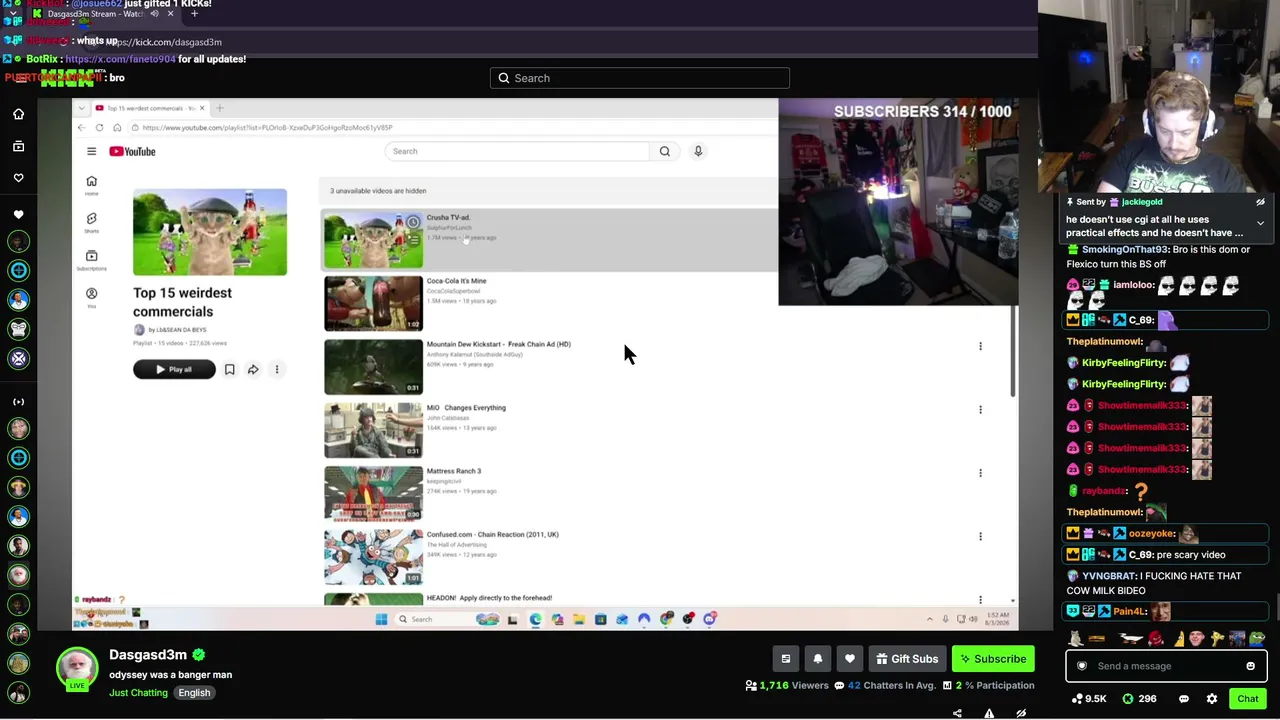1280x720 pixels.
Task: Open YouTube Home in the mini sidebar
Action: [91, 184]
